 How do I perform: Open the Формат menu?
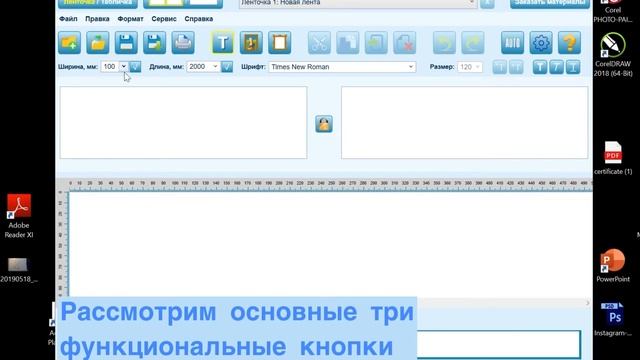coord(130,19)
